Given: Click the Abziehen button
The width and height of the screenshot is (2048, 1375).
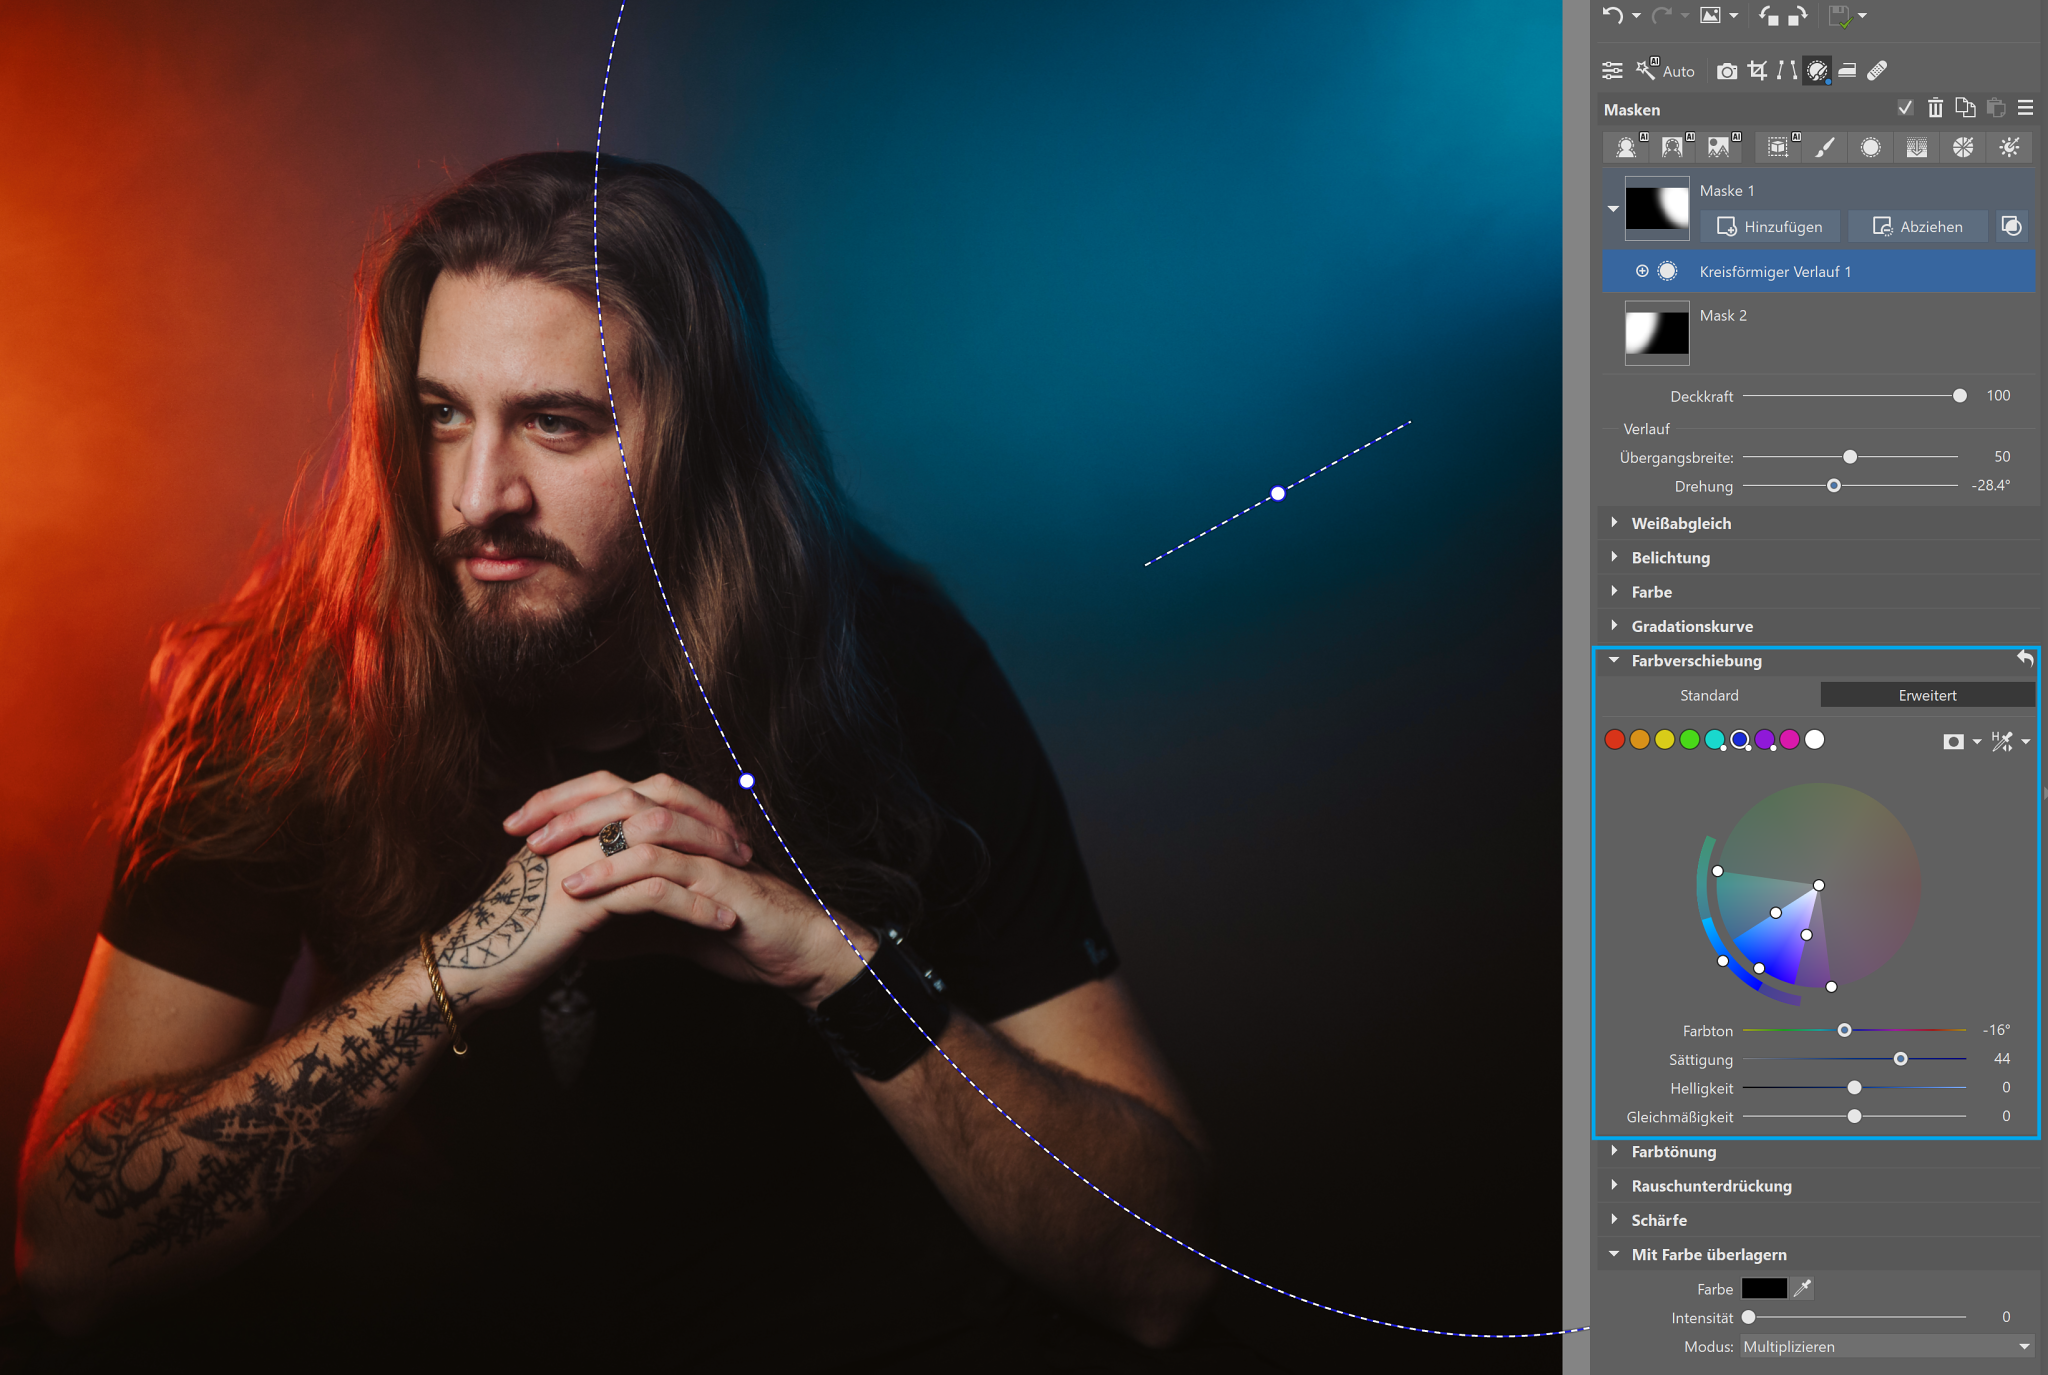Looking at the screenshot, I should click(x=1917, y=226).
